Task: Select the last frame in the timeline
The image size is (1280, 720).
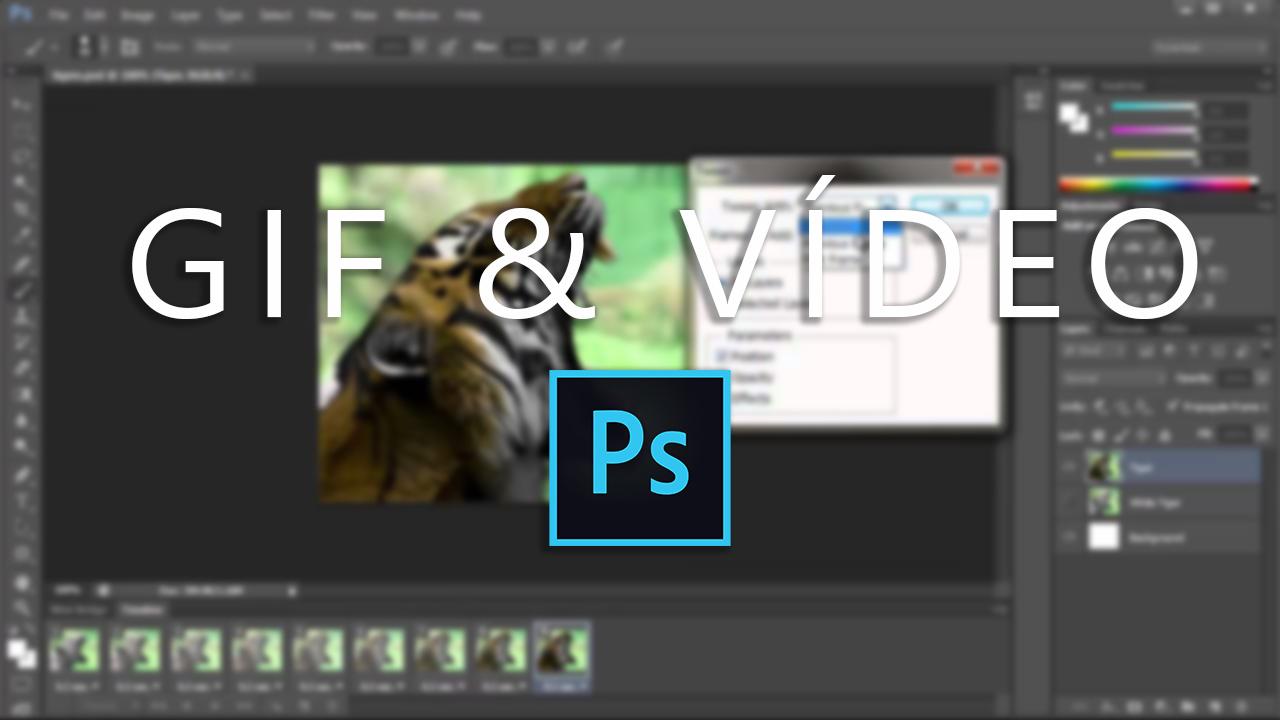Action: click(561, 654)
